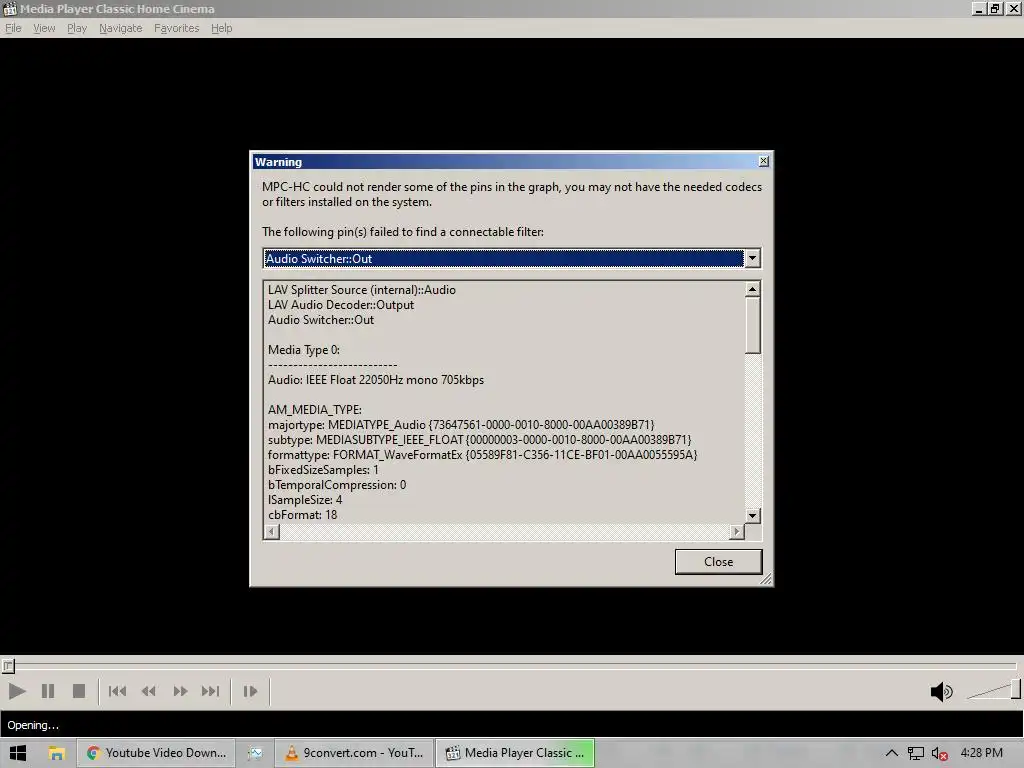The image size is (1024, 768).
Task: Open the View menu
Action: pyautogui.click(x=44, y=28)
